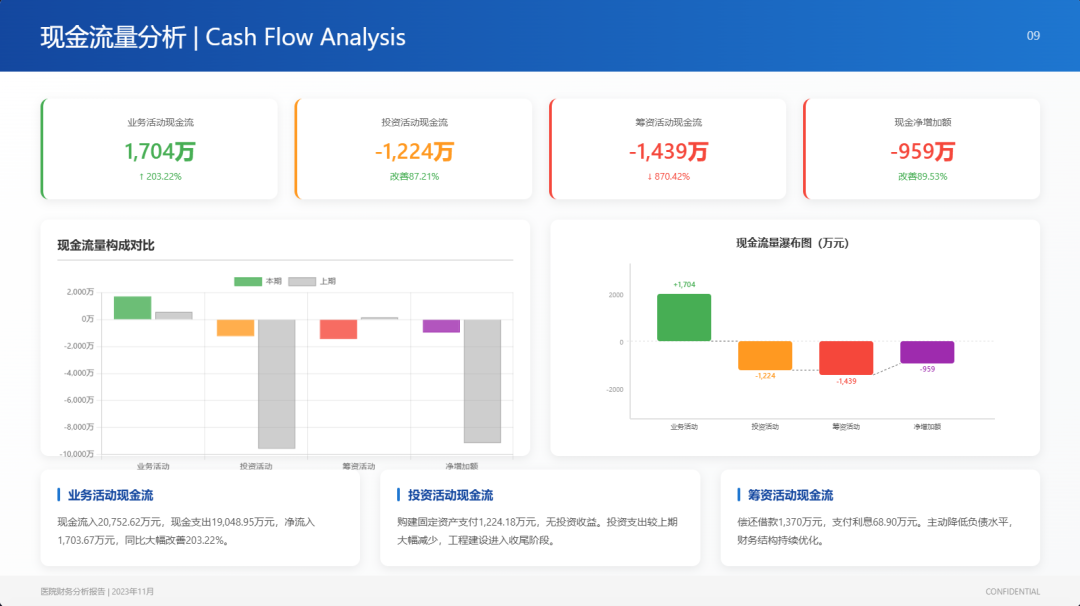Click the 改善89.53% change indicator
Image resolution: width=1080 pixels, height=606 pixels.
point(922,177)
